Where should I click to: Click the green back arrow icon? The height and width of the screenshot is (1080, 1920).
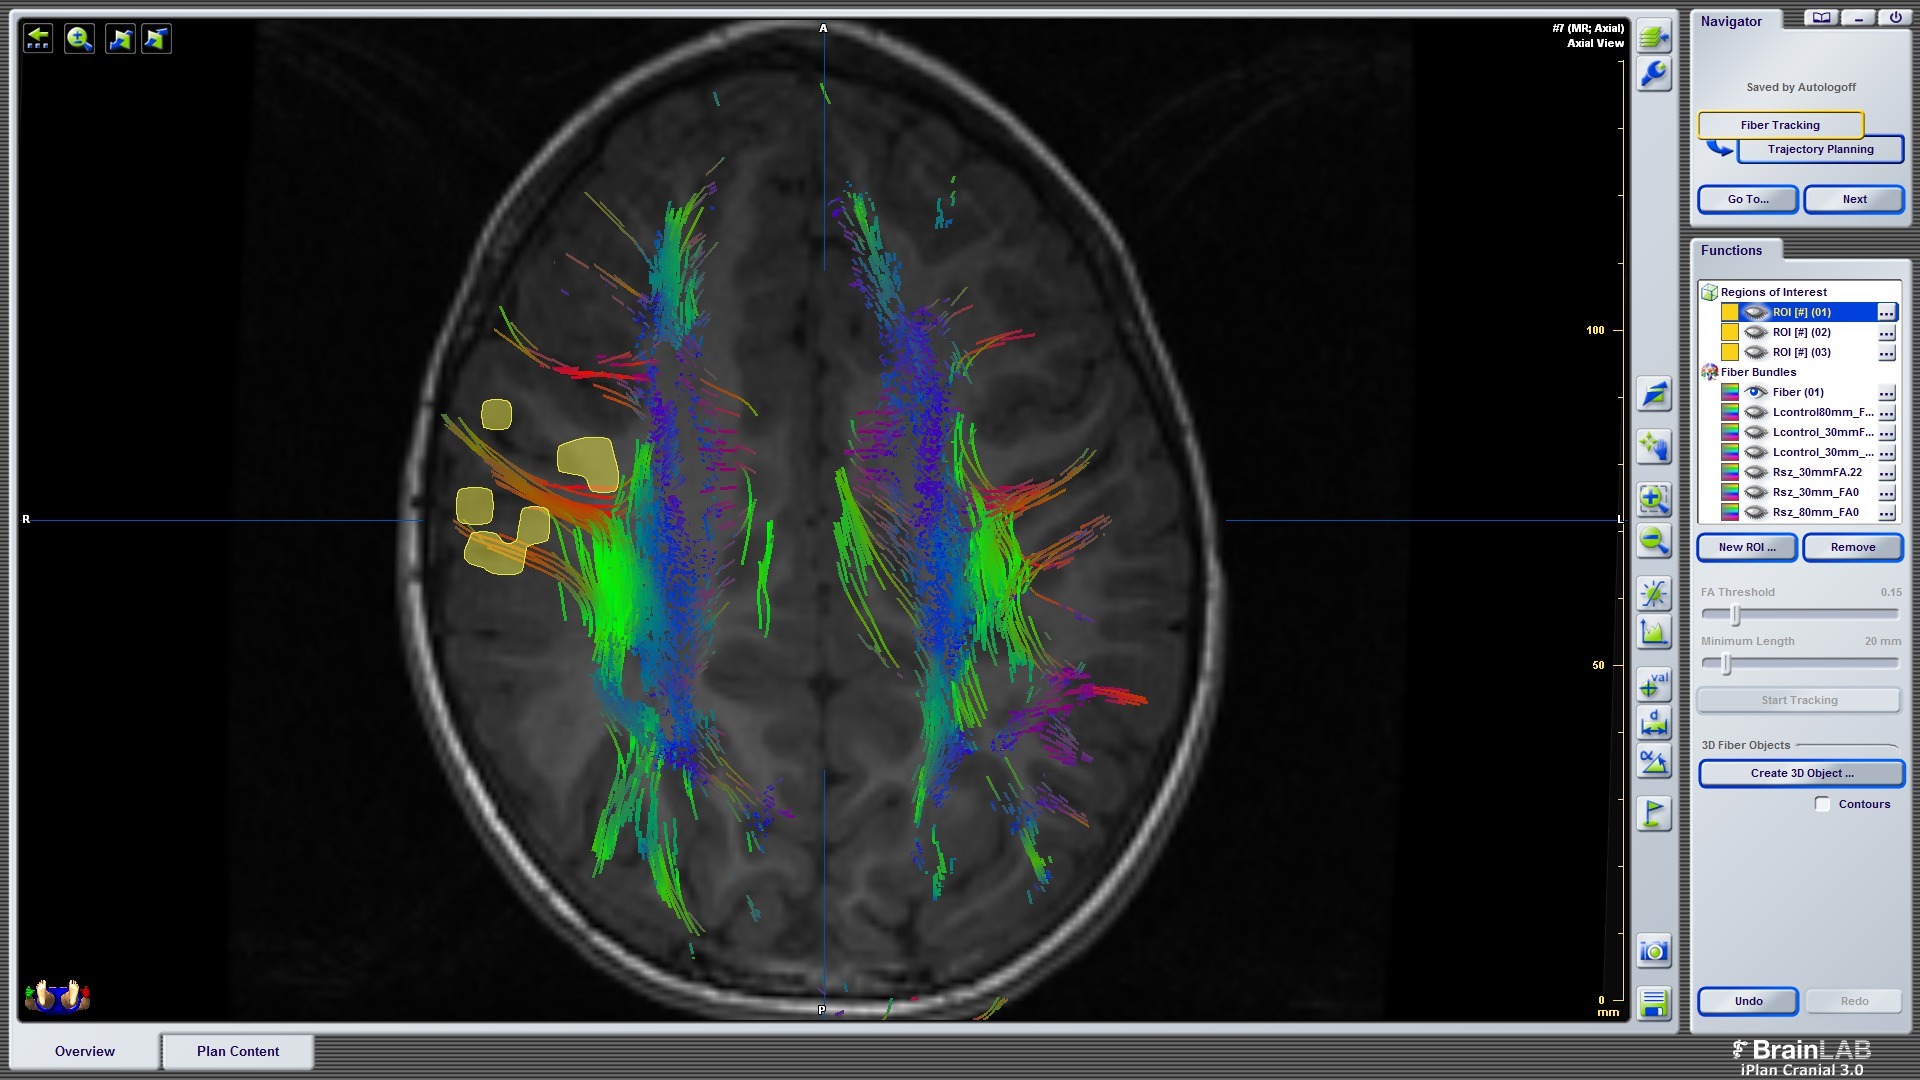pos(38,39)
